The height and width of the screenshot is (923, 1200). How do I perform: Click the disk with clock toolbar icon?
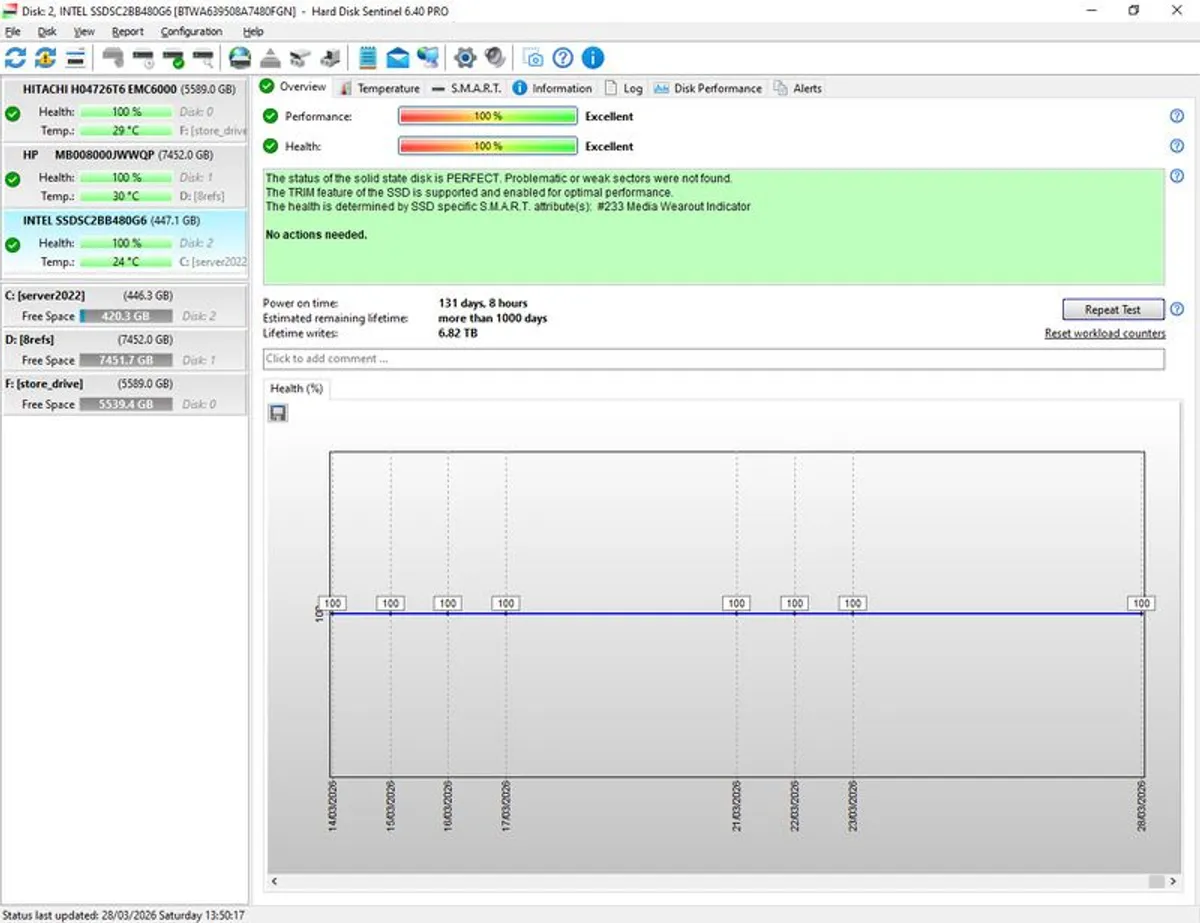tap(143, 57)
